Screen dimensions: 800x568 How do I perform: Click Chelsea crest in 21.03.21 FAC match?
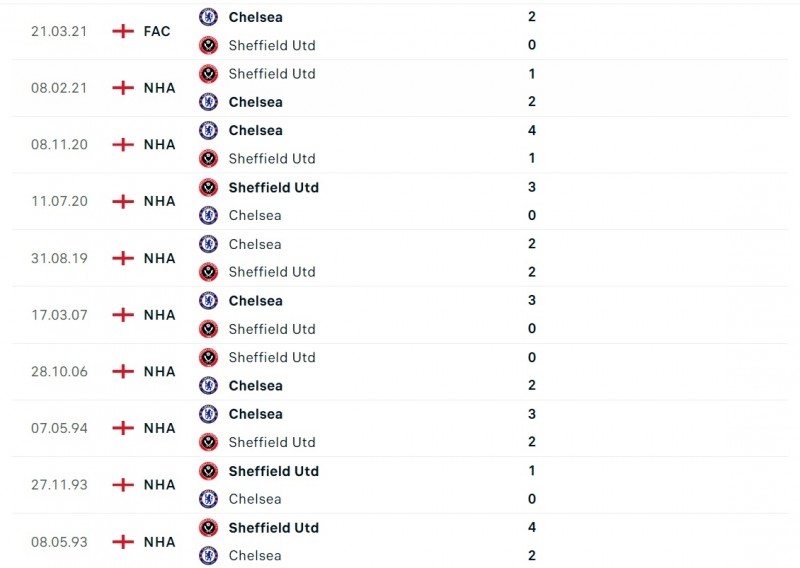point(208,17)
